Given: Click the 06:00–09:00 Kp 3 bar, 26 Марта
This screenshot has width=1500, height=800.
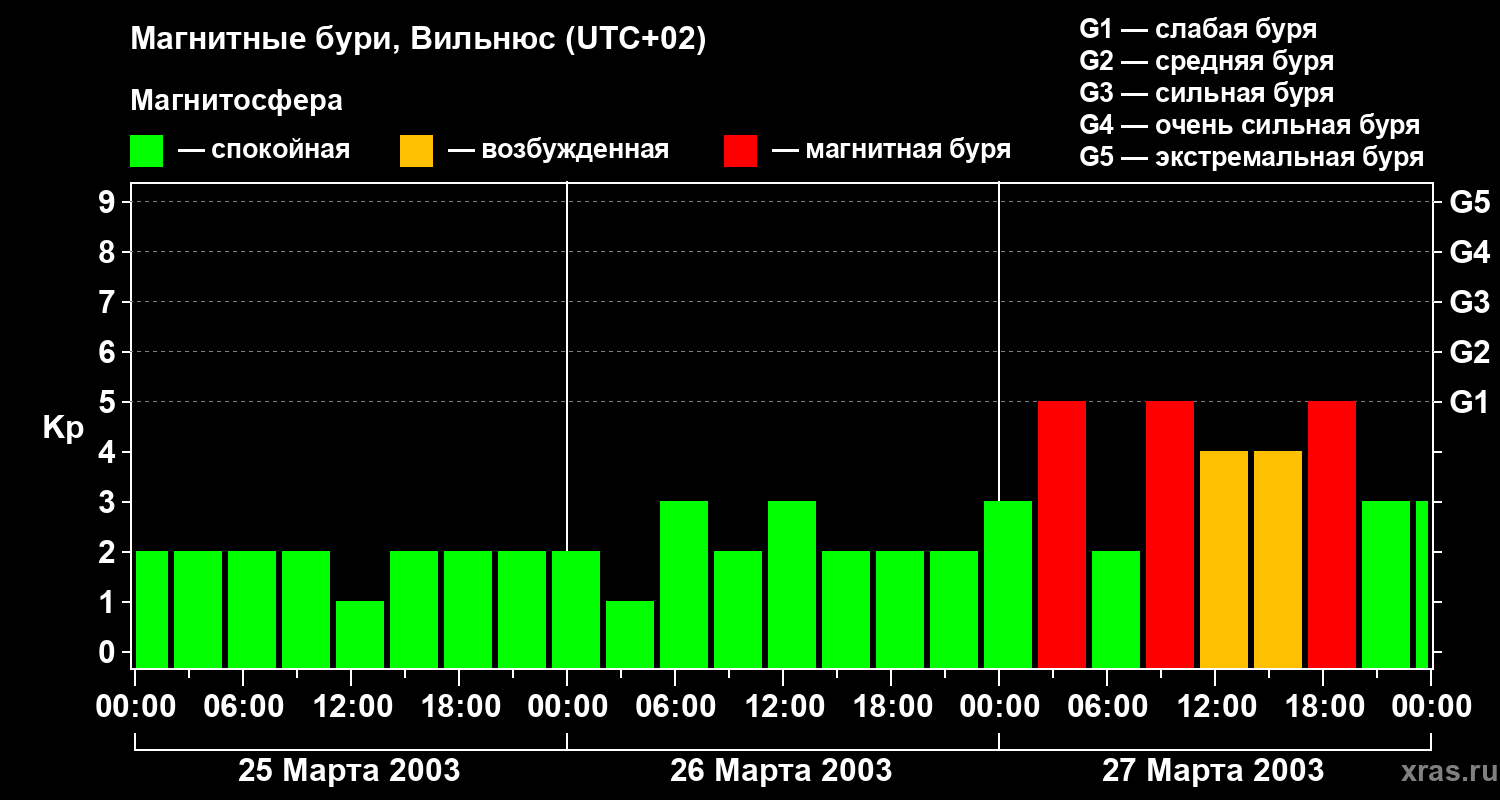Looking at the screenshot, I should [684, 584].
